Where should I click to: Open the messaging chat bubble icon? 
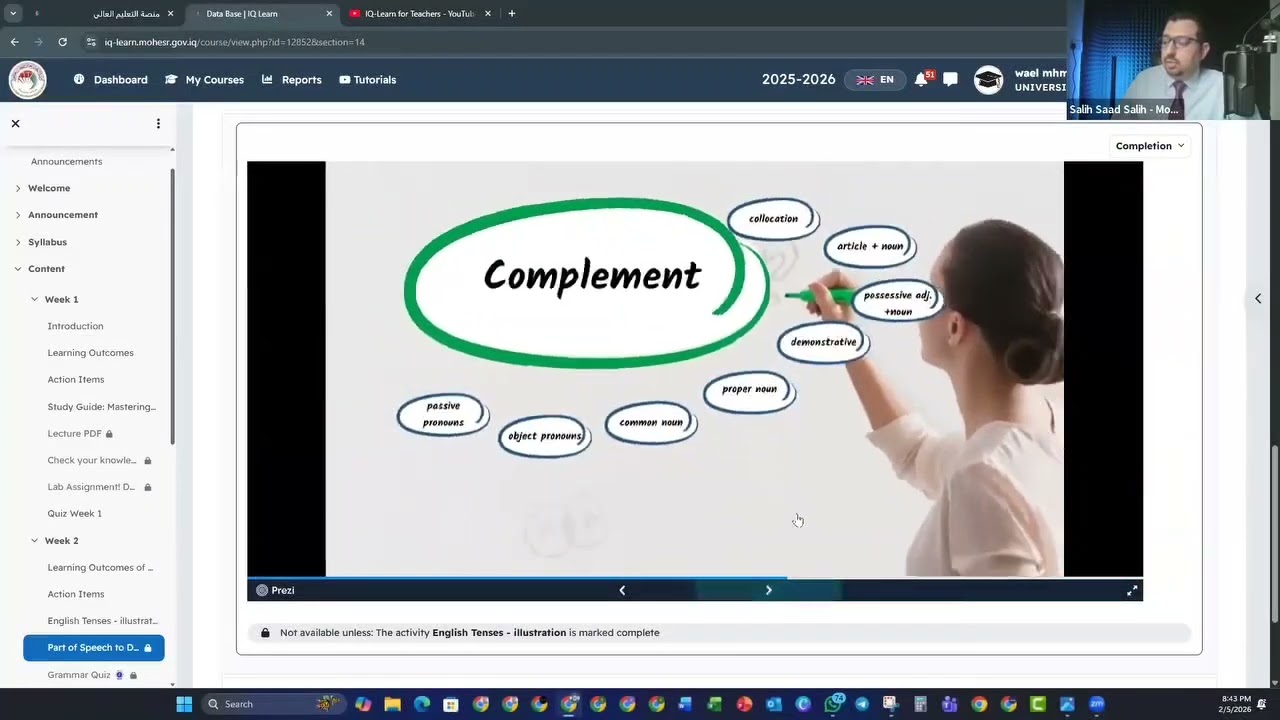950,79
